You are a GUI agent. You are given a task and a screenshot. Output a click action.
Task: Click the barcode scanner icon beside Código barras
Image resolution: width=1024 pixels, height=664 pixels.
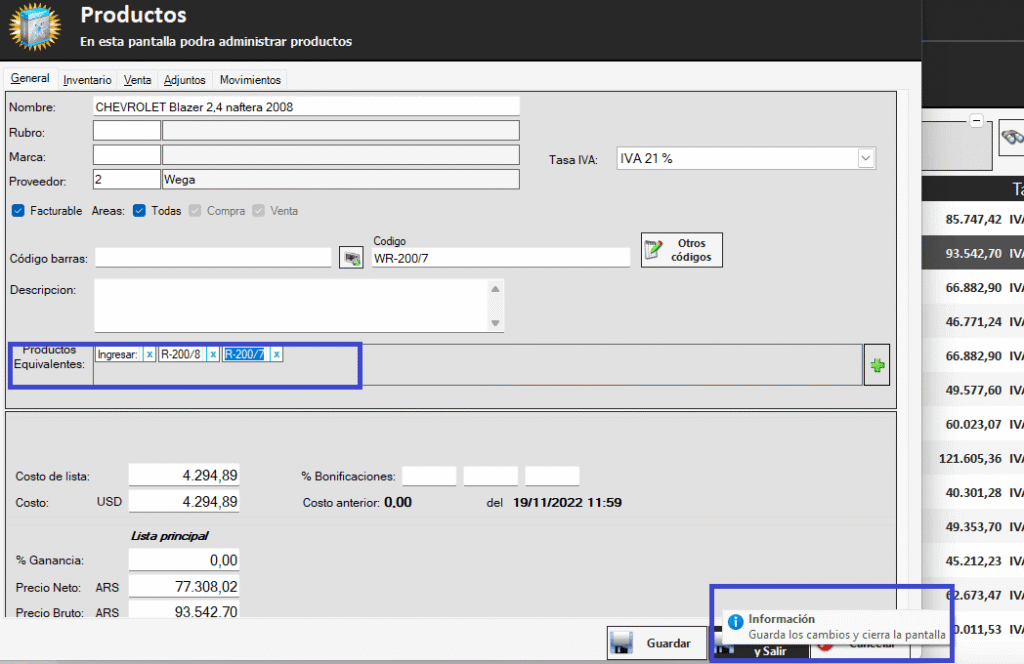coord(351,258)
